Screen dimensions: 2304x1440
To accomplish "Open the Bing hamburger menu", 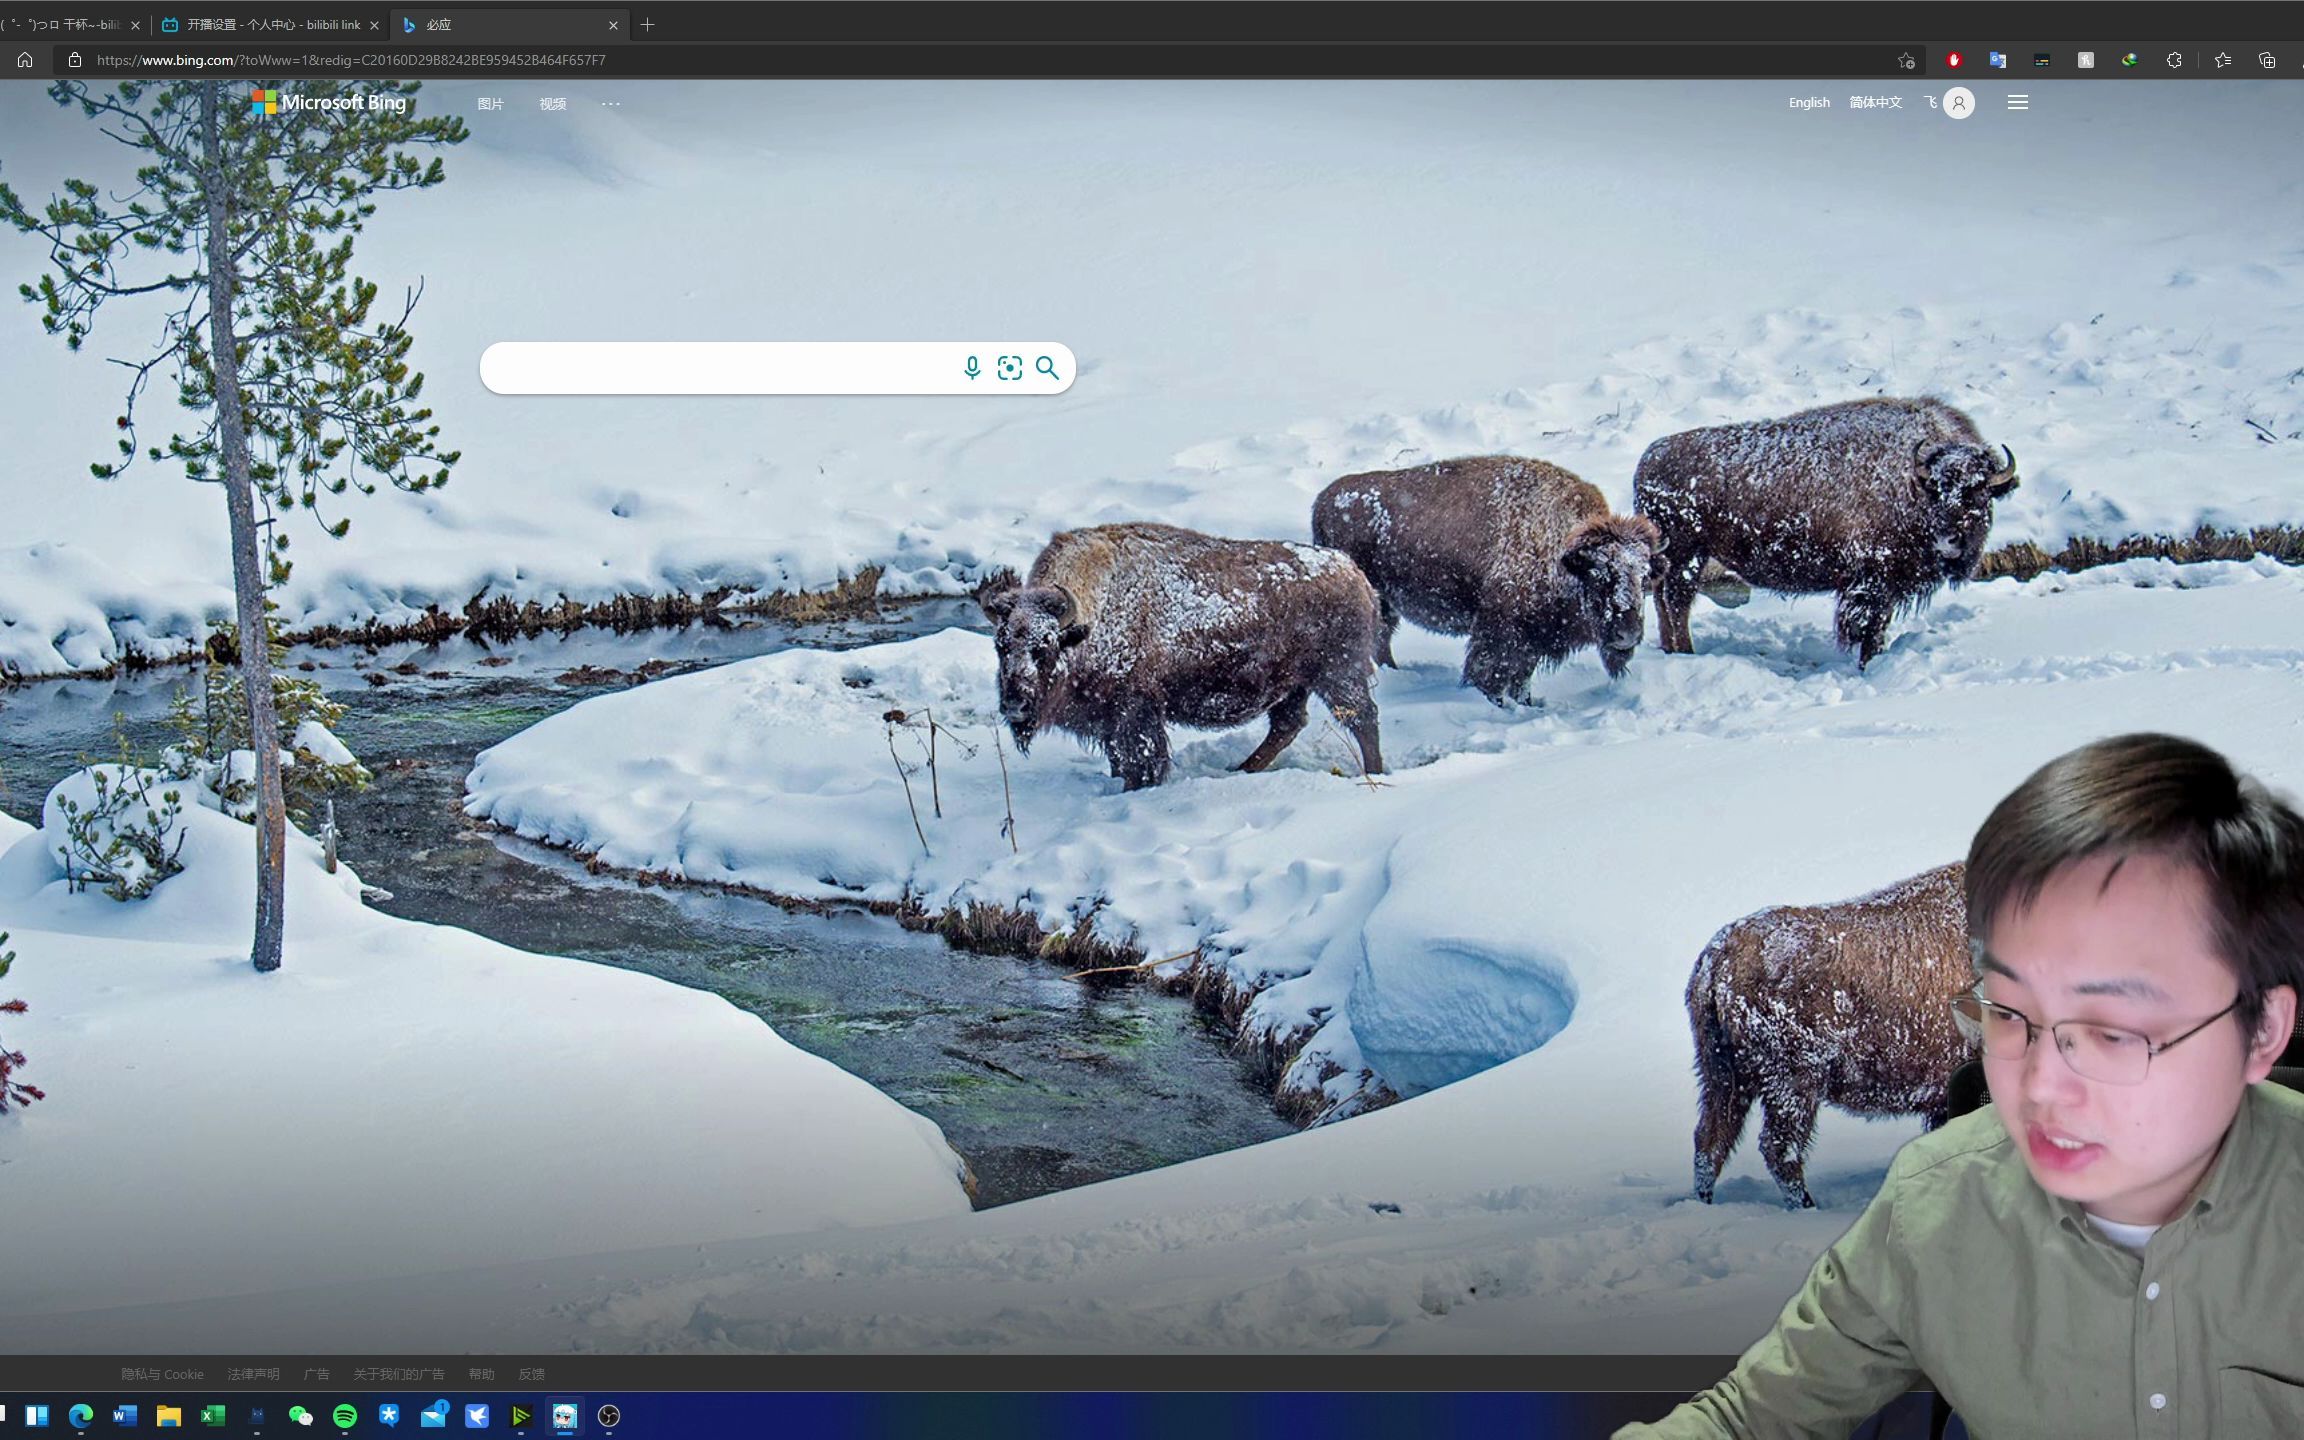I will (x=2017, y=102).
